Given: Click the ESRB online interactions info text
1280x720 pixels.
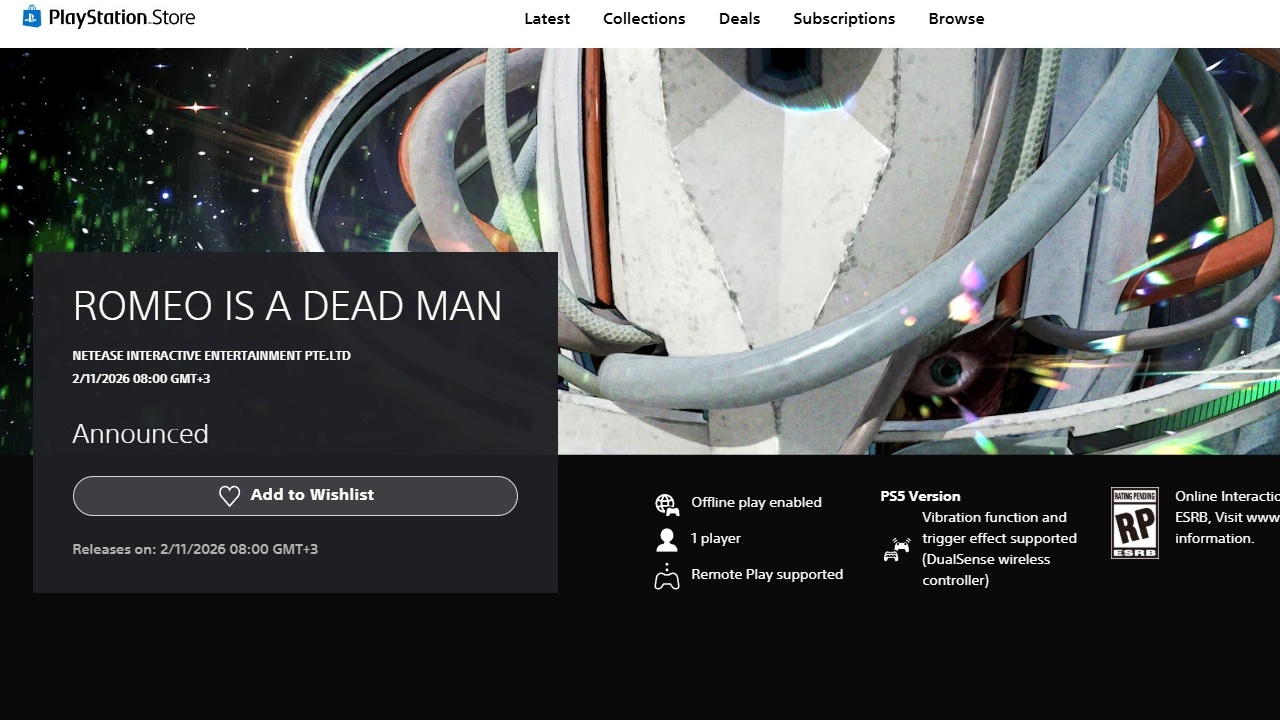Looking at the screenshot, I should pyautogui.click(x=1226, y=517).
